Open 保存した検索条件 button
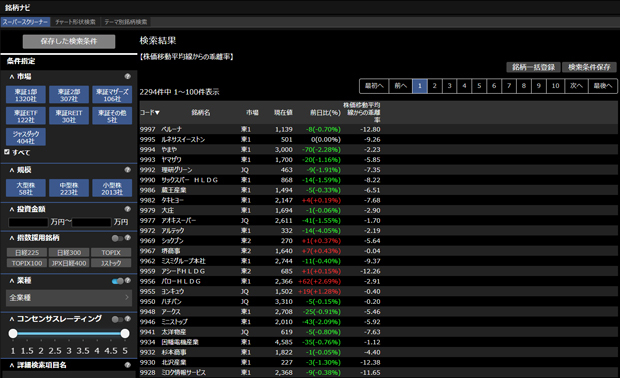This screenshot has height=378, width=620. click(x=69, y=41)
